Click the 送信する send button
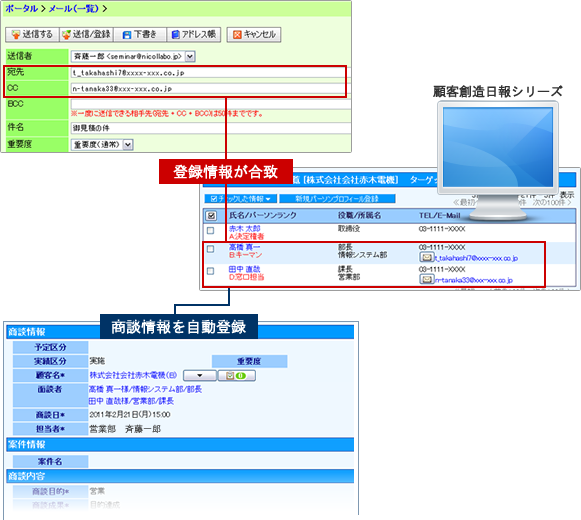Screen dimensions: 581x520 (x=32, y=34)
